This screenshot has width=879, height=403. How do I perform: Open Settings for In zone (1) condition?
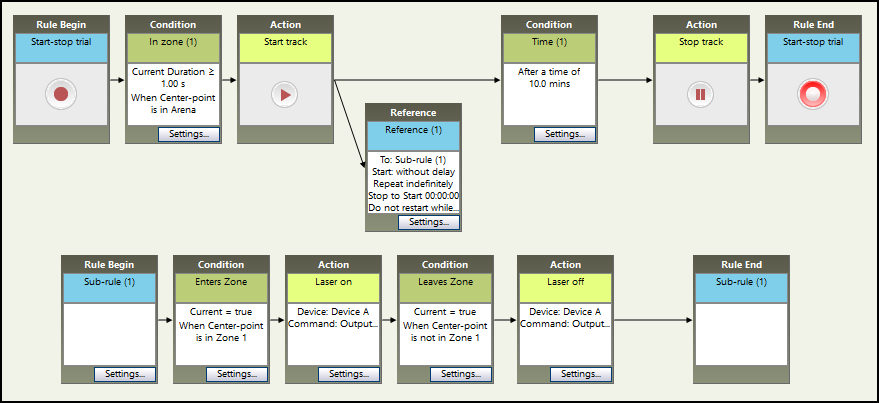pos(189,134)
